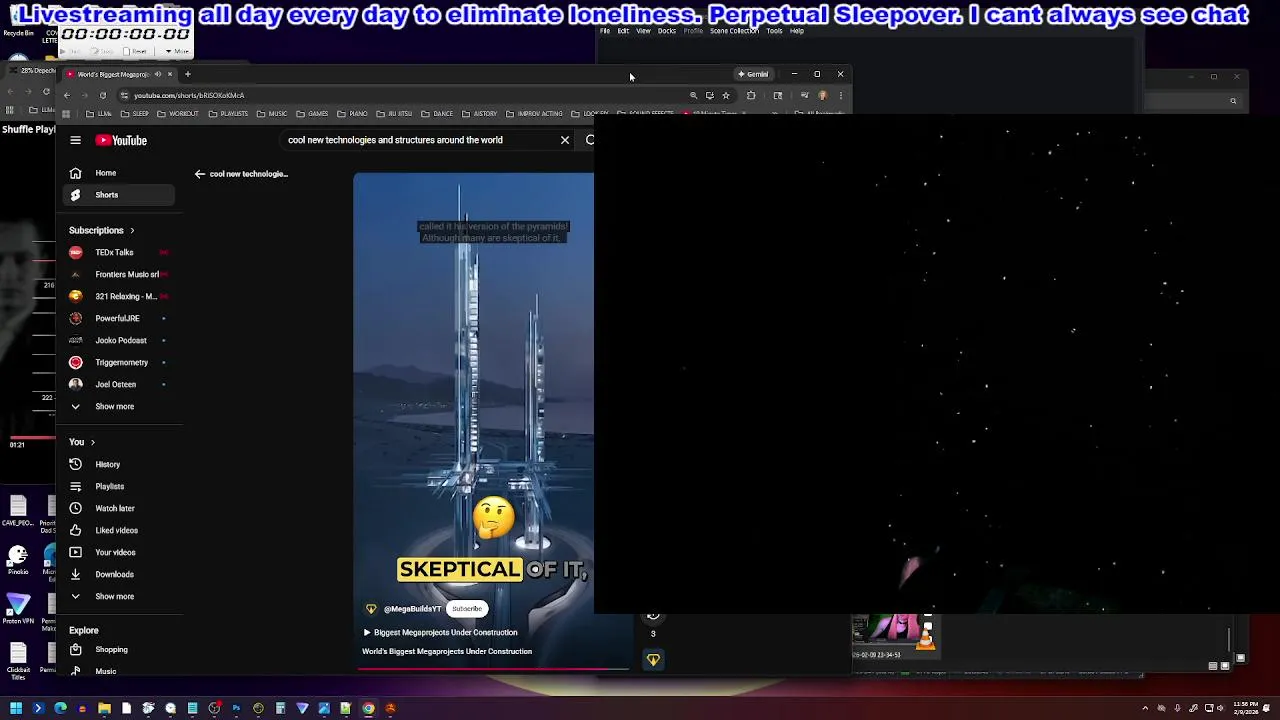Open Microsoft Edge from taskbar
Viewport: 1280px width, 720px height.
[60, 708]
